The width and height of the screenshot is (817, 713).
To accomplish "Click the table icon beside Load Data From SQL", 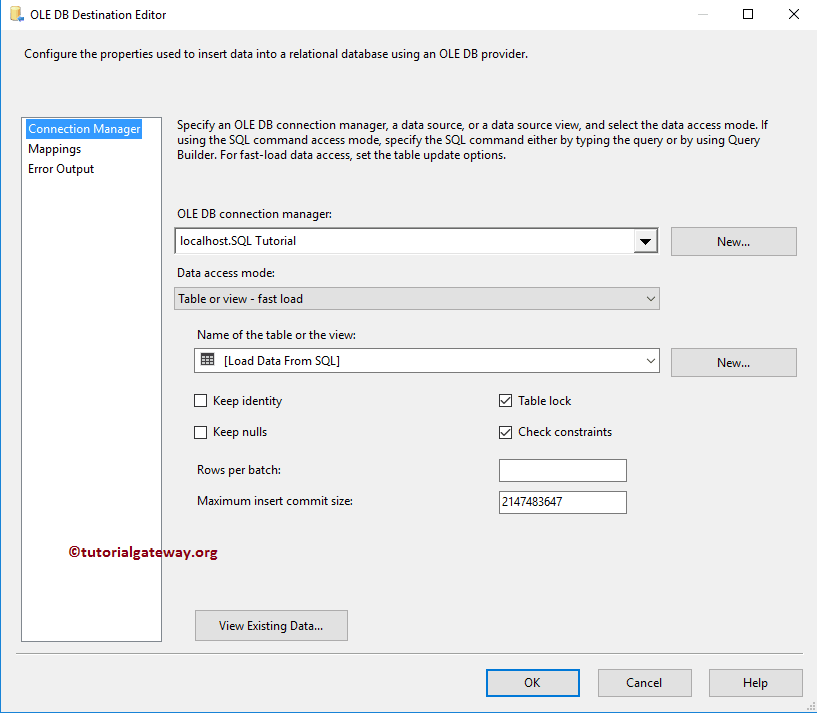I will click(207, 360).
